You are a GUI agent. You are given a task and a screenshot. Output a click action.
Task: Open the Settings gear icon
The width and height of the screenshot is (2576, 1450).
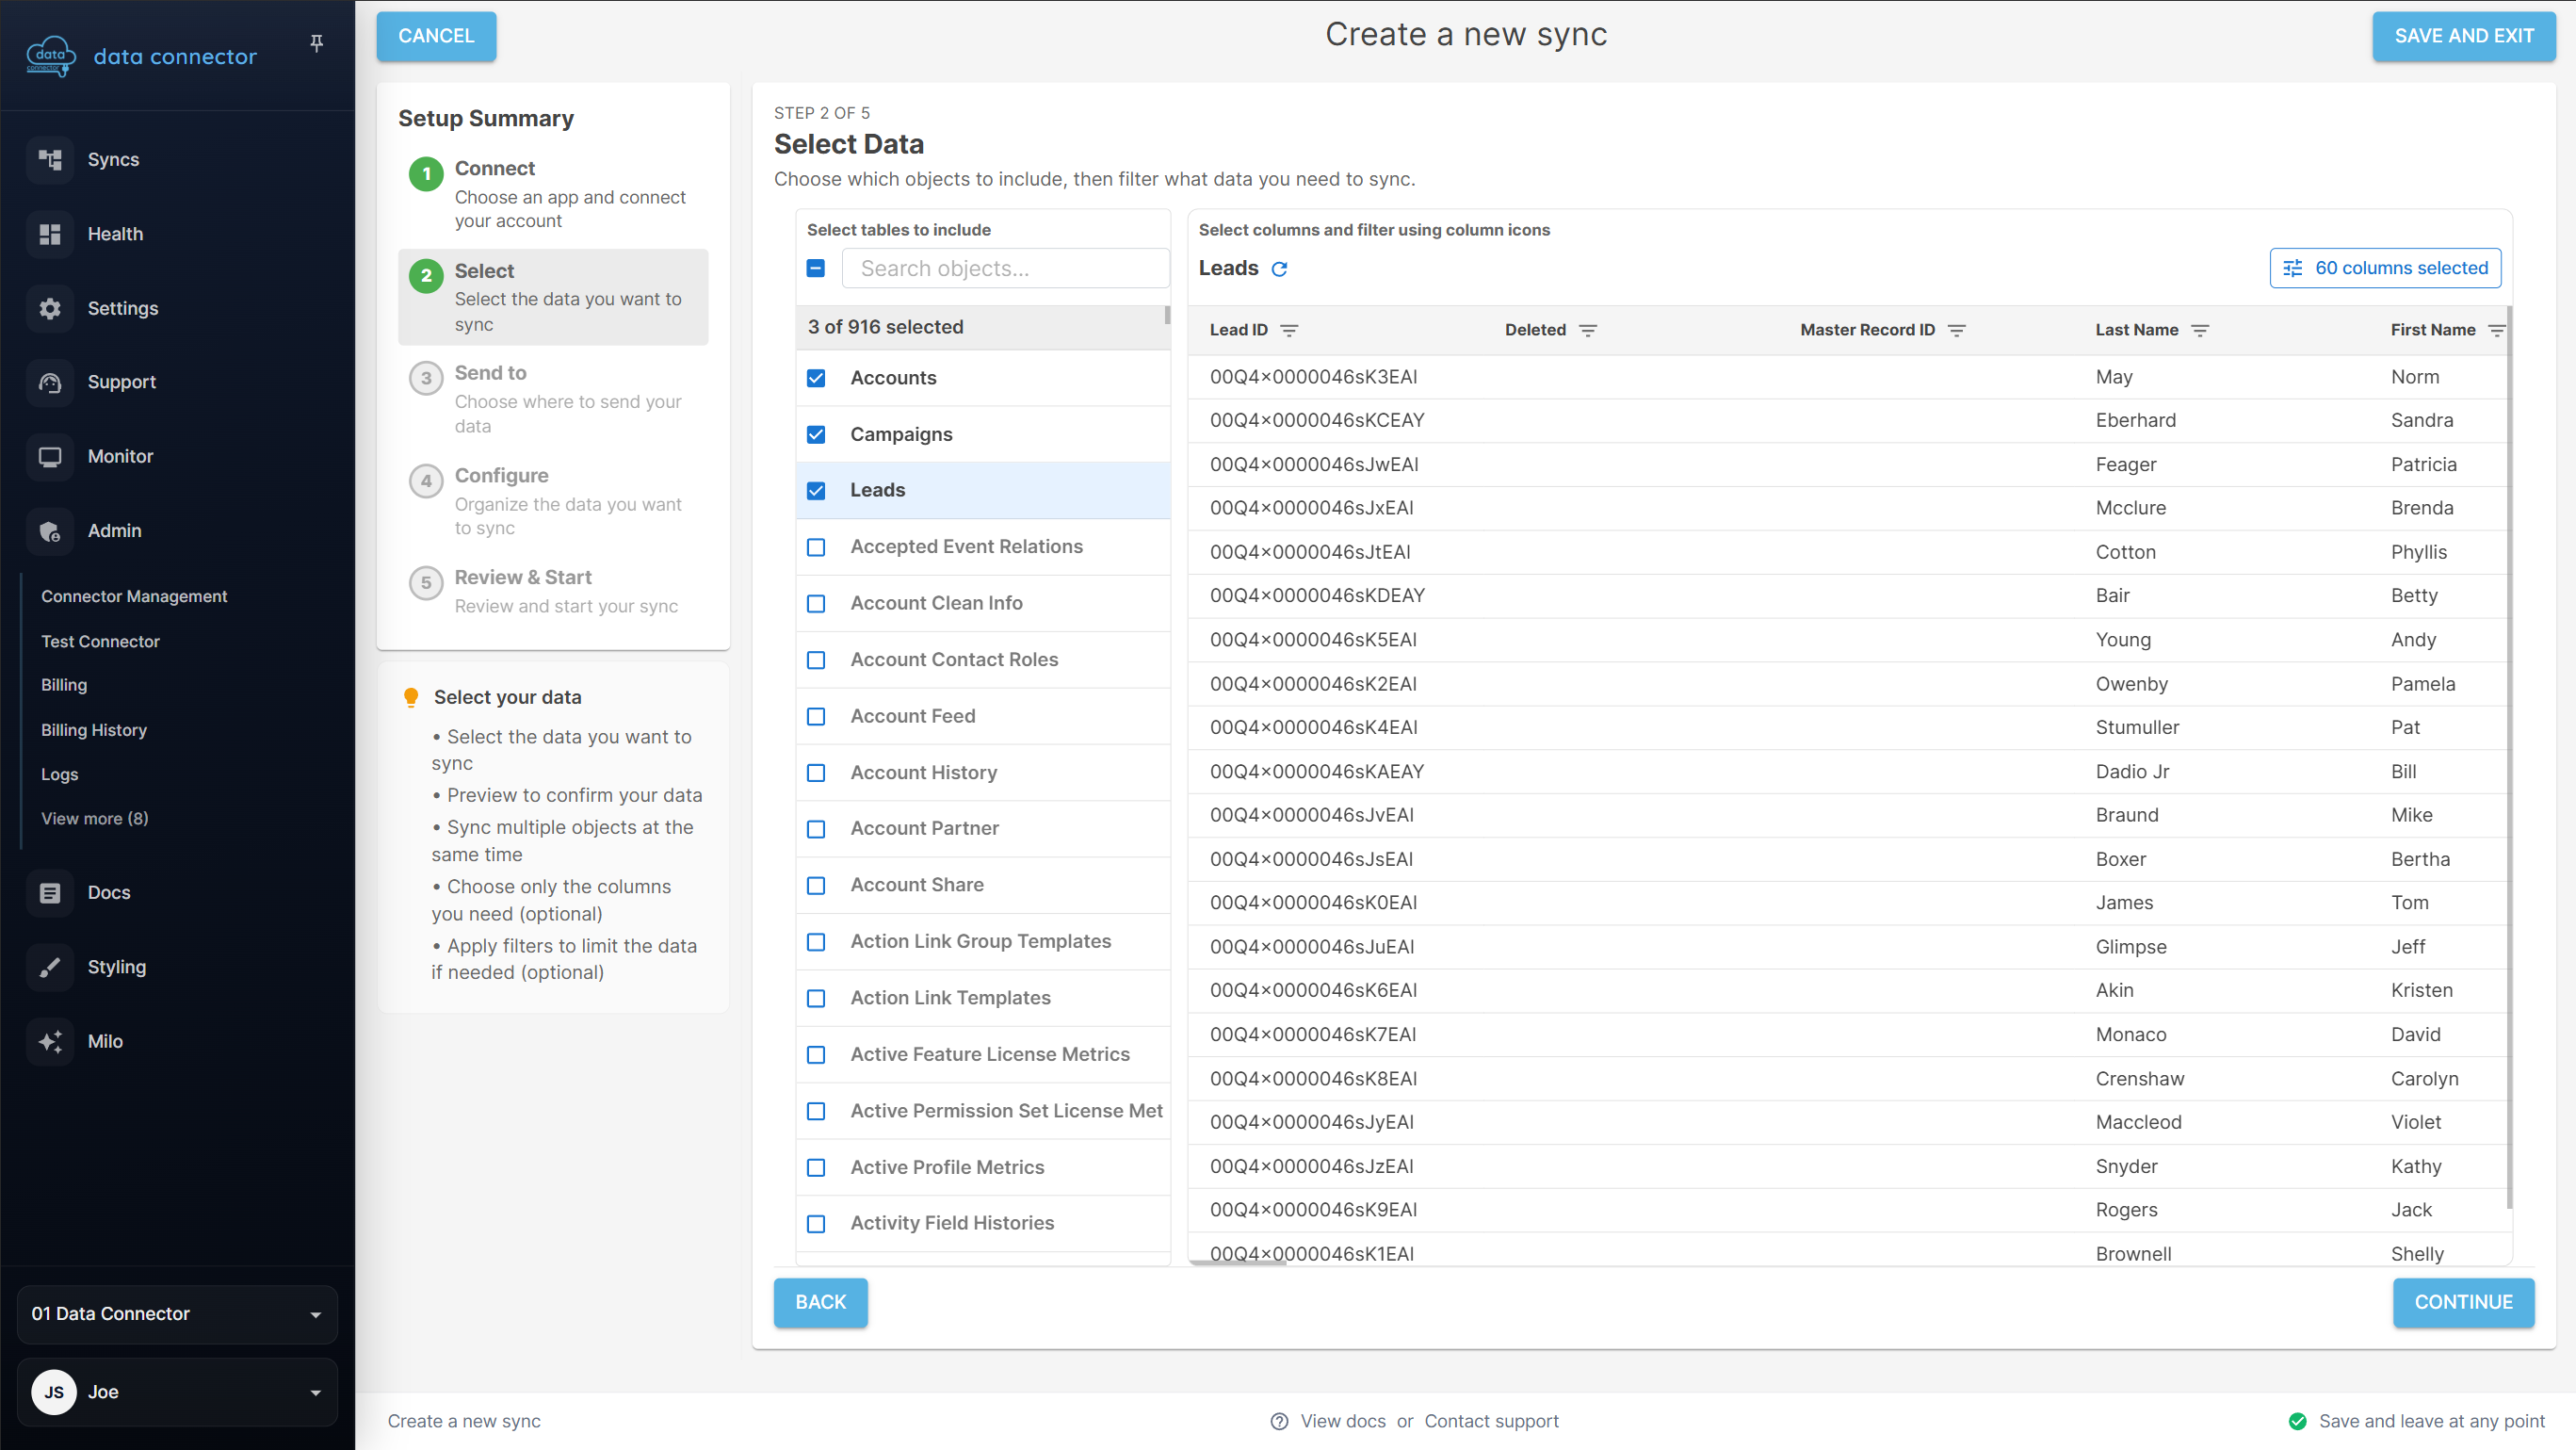(x=50, y=308)
